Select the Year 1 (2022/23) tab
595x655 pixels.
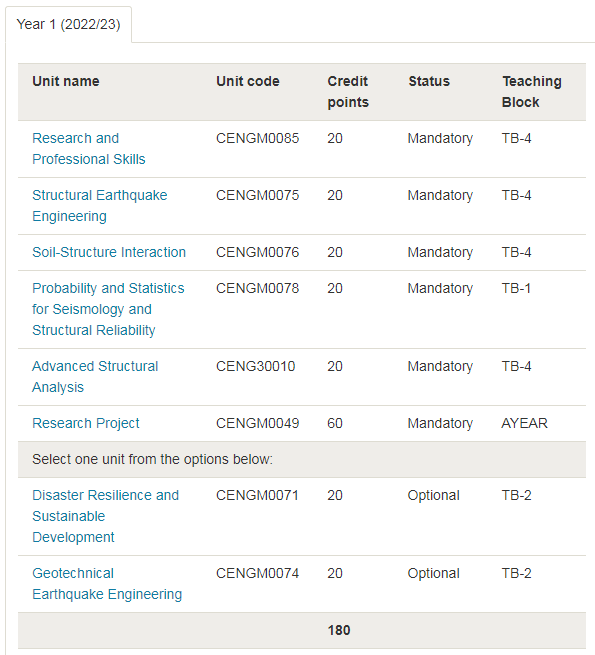tap(69, 24)
